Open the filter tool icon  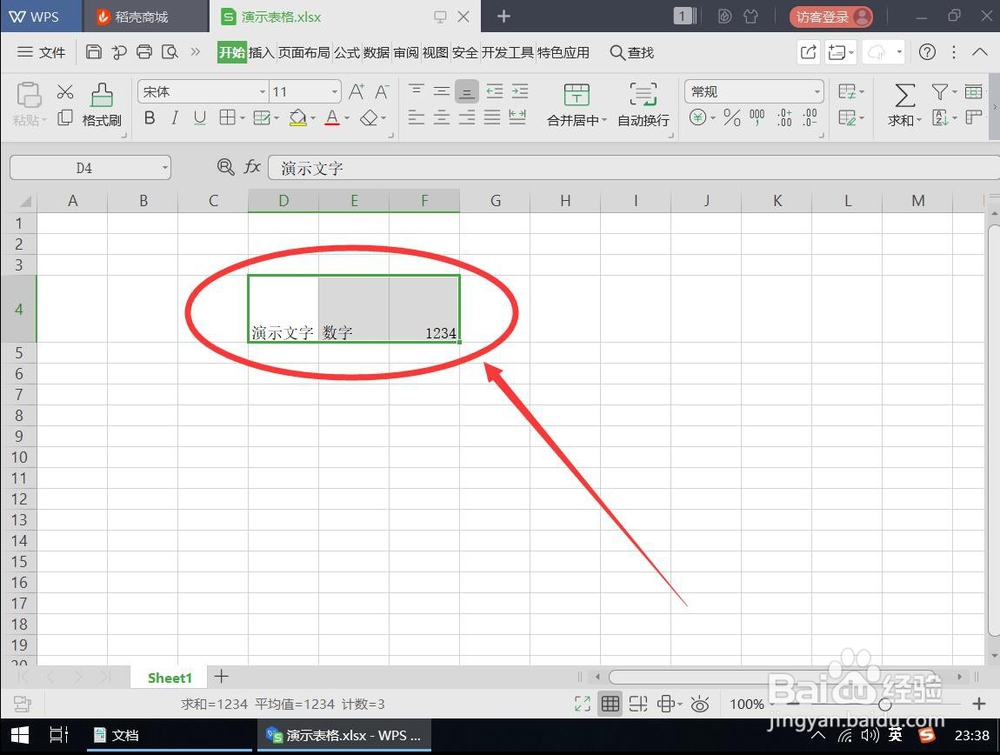tap(941, 91)
